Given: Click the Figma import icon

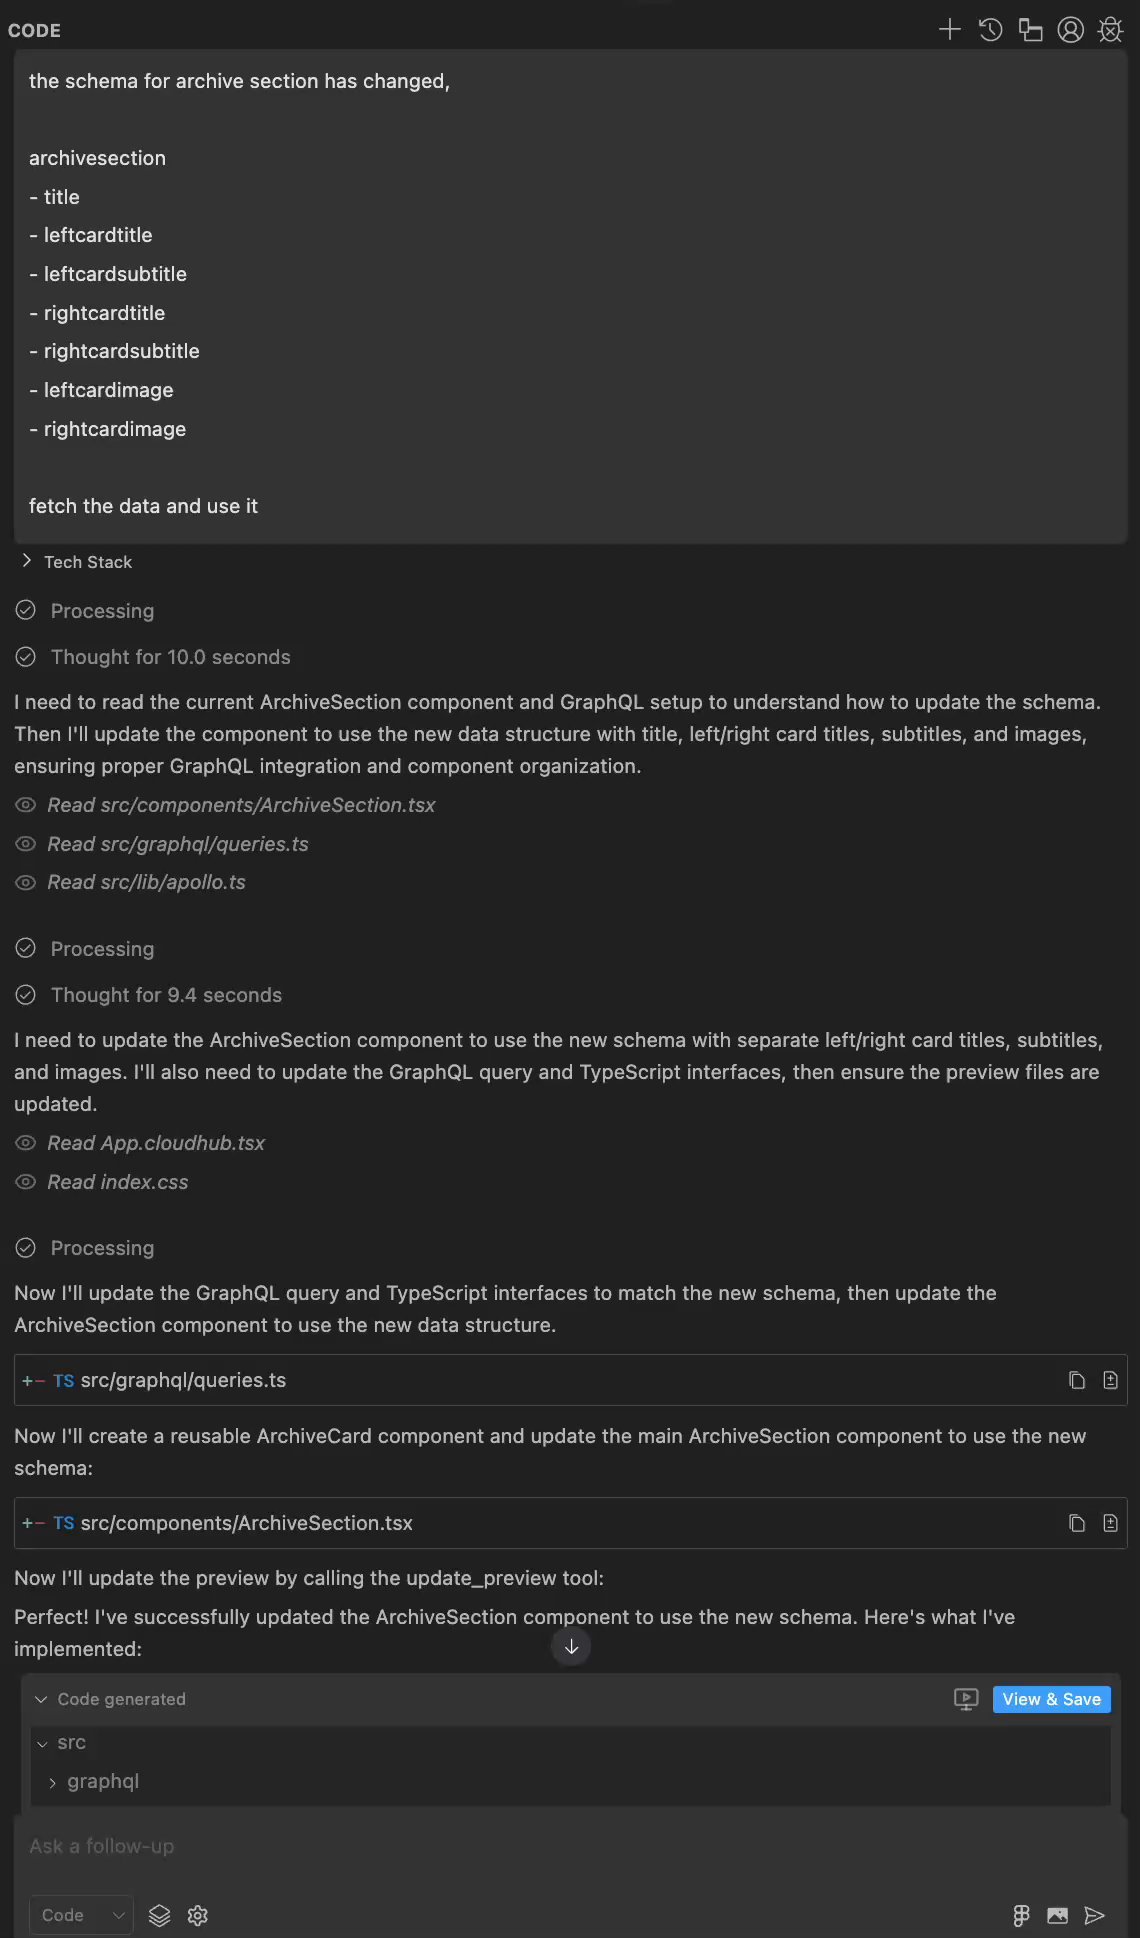Looking at the screenshot, I should [x=1021, y=1915].
